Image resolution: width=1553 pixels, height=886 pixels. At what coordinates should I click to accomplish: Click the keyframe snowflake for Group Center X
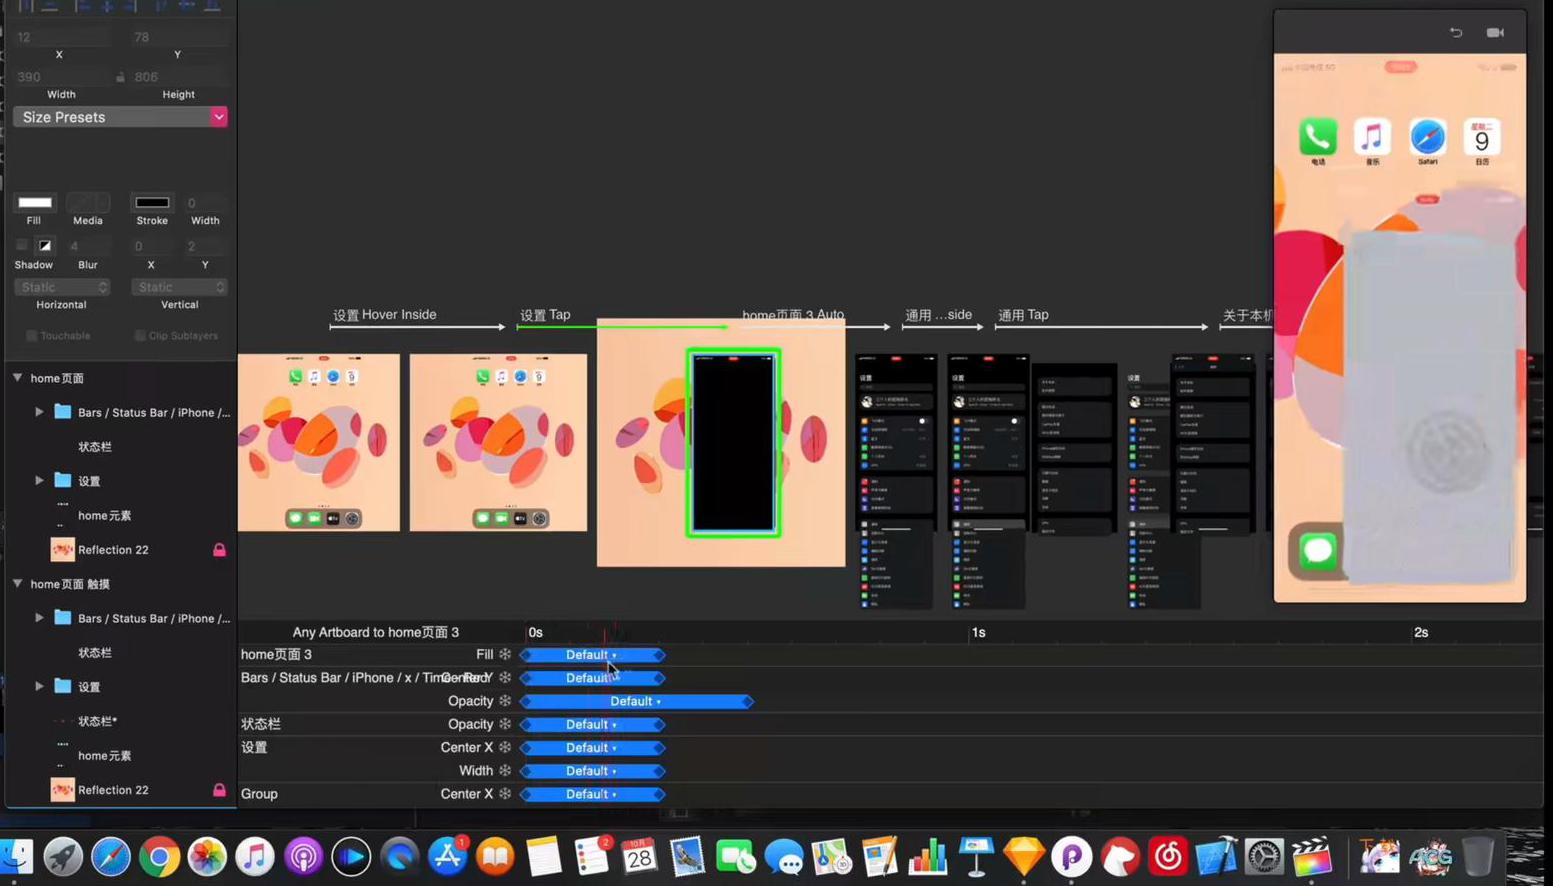click(x=505, y=793)
